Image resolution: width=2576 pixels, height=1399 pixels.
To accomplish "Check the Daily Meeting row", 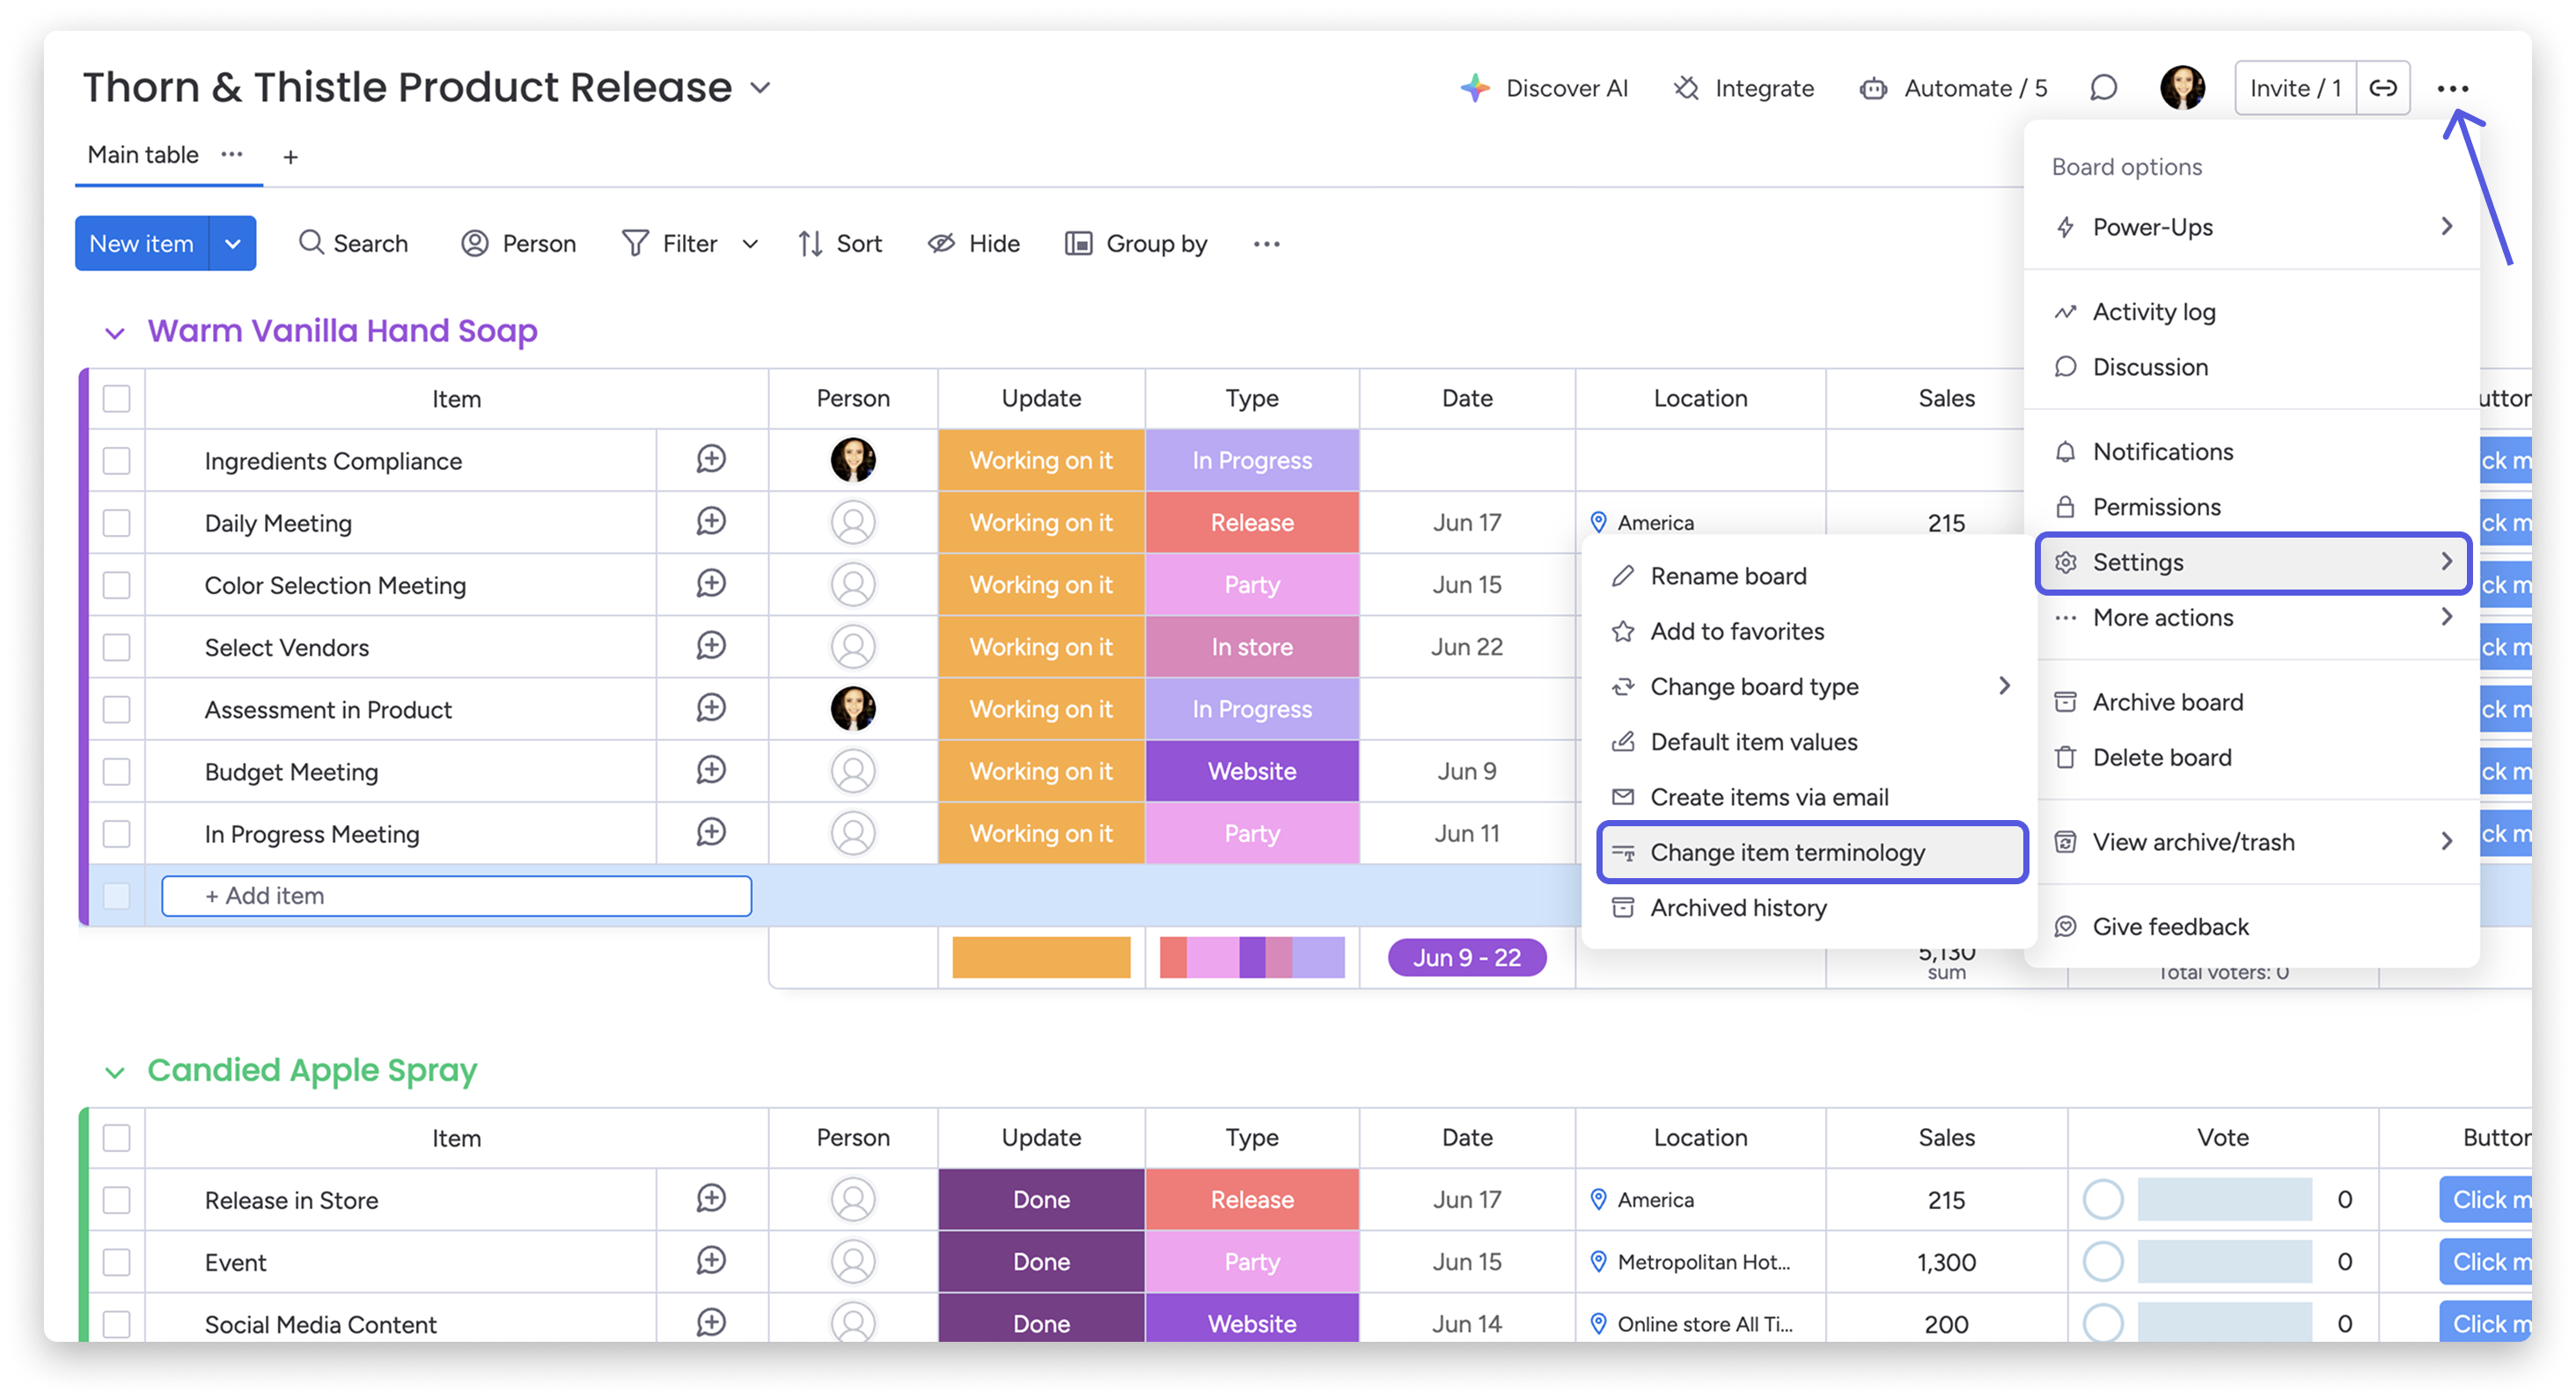I will [x=116, y=522].
